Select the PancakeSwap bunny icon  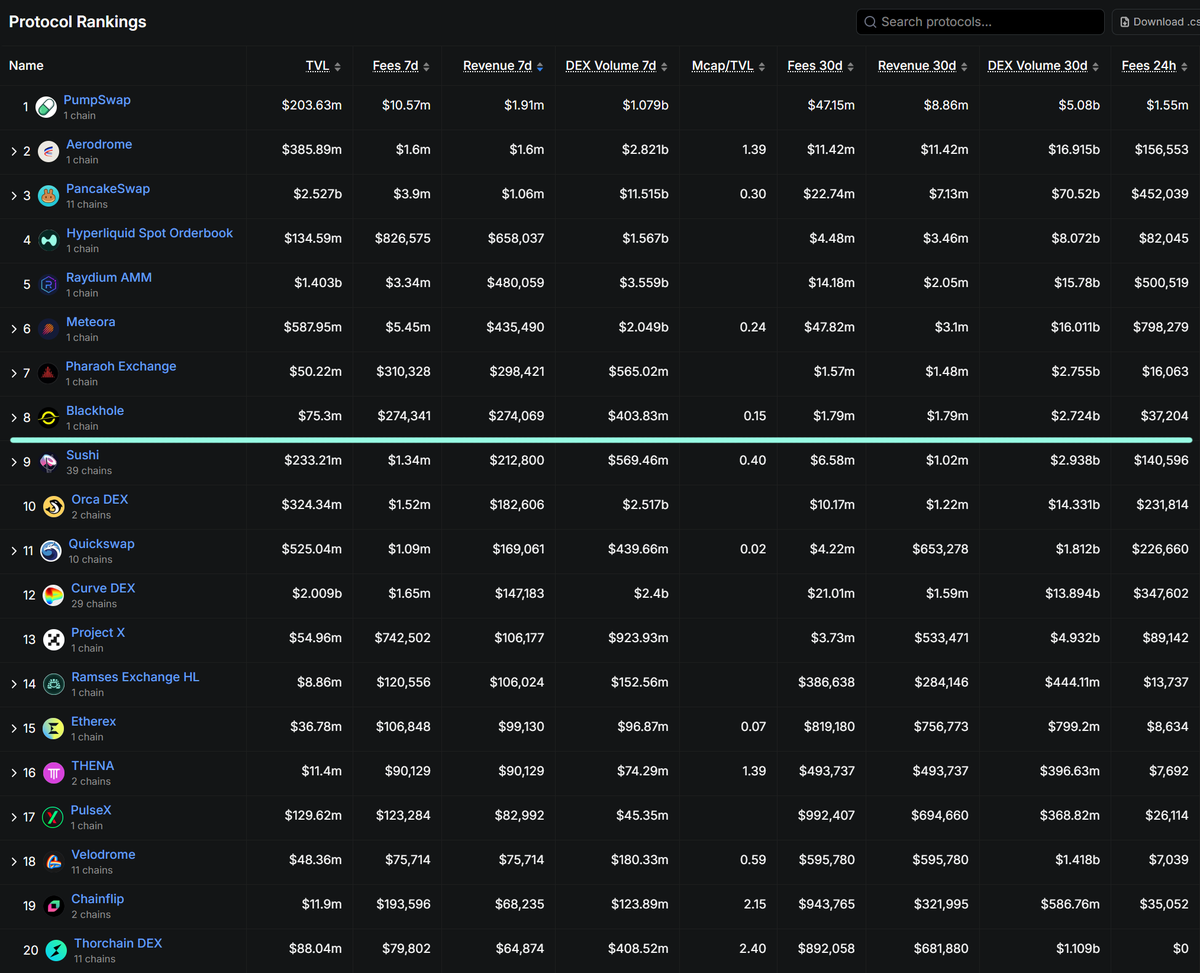point(48,195)
